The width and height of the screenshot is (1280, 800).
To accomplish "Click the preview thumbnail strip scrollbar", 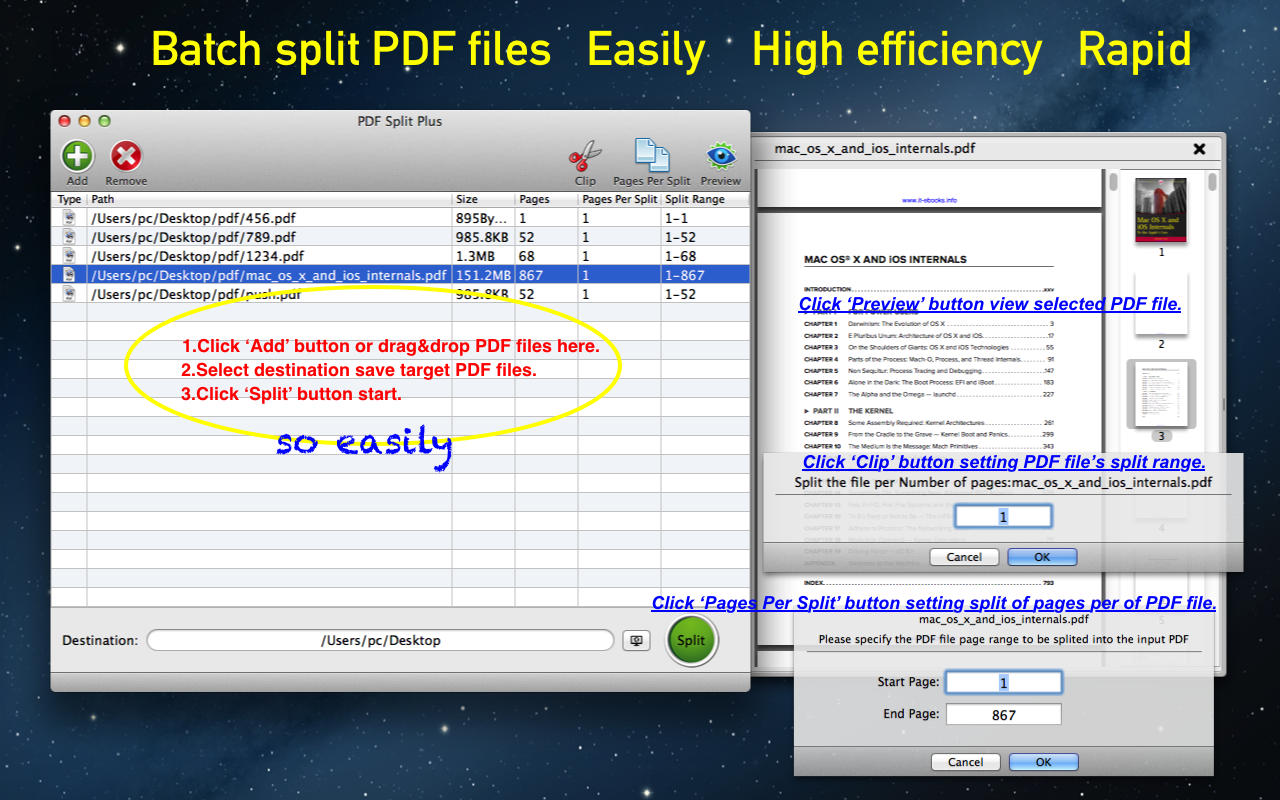I will pos(1212,400).
